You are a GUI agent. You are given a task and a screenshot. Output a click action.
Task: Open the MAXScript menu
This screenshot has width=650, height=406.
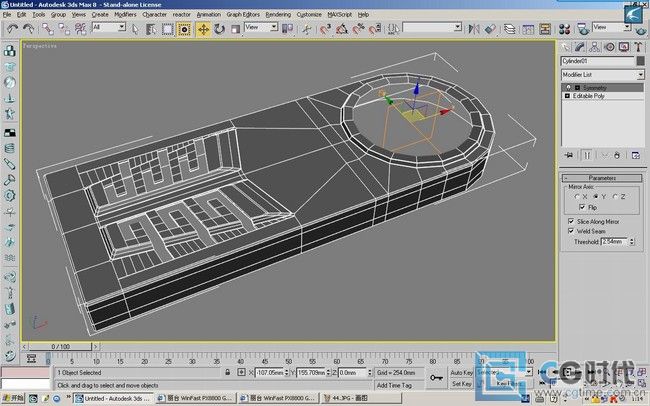(340, 14)
